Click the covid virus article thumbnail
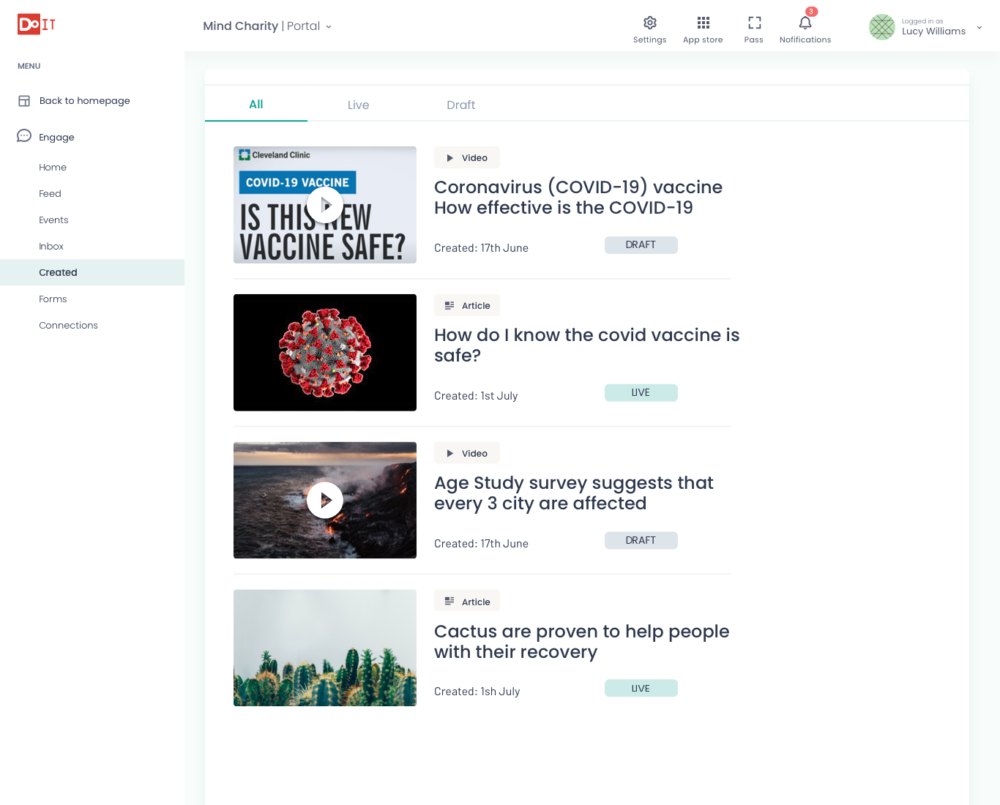The height and width of the screenshot is (805, 1000). pyautogui.click(x=324, y=352)
